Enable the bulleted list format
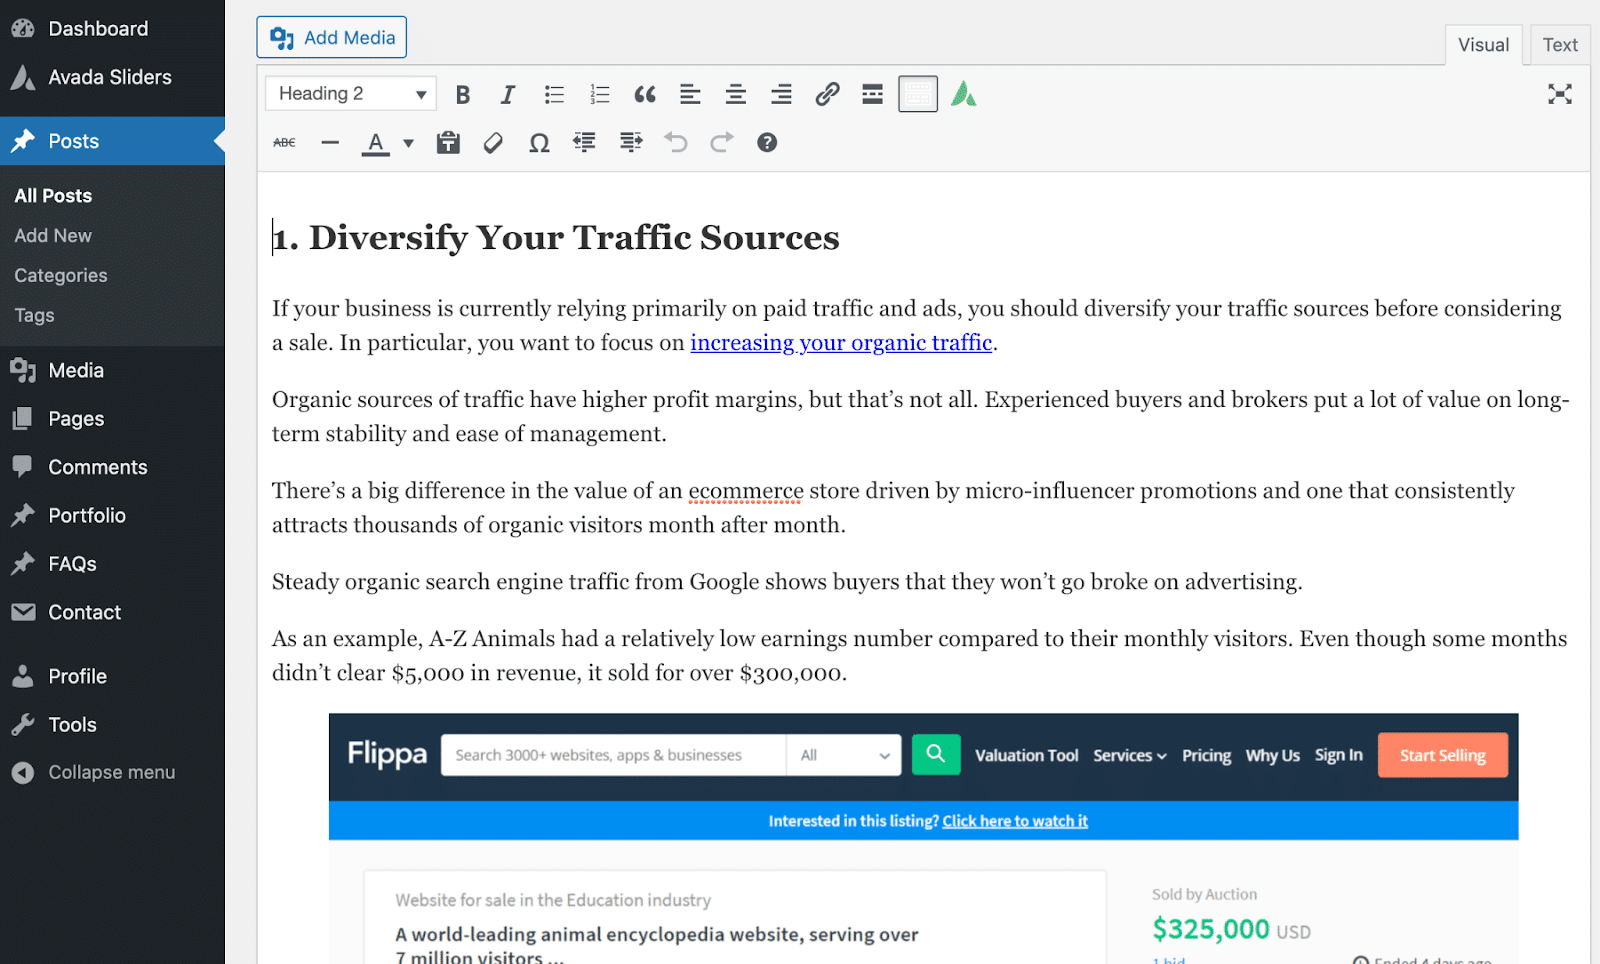 pos(553,93)
